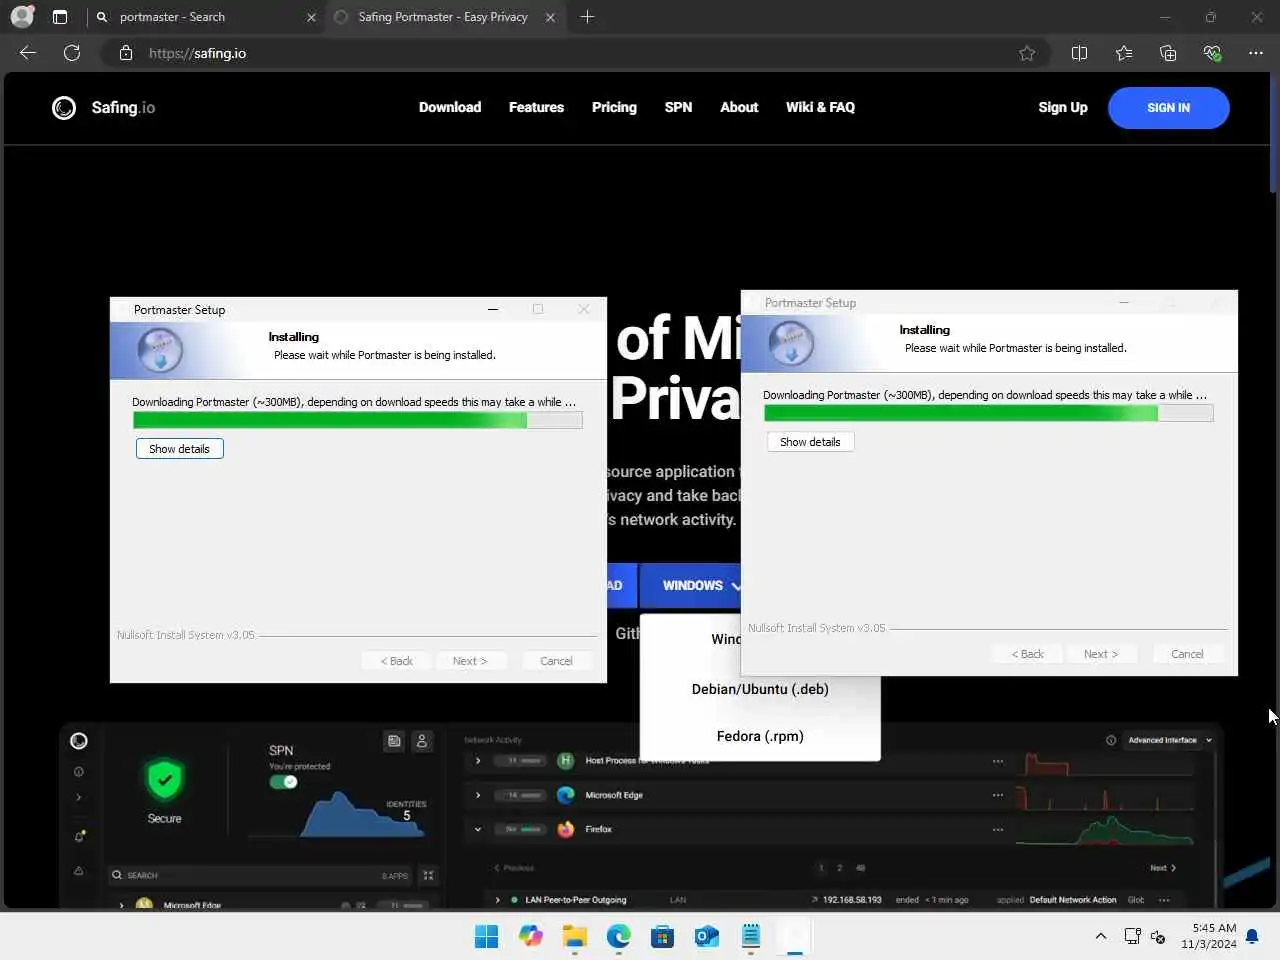Open File Explorer from the taskbar
Viewport: 1280px width, 960px height.
[x=574, y=936]
